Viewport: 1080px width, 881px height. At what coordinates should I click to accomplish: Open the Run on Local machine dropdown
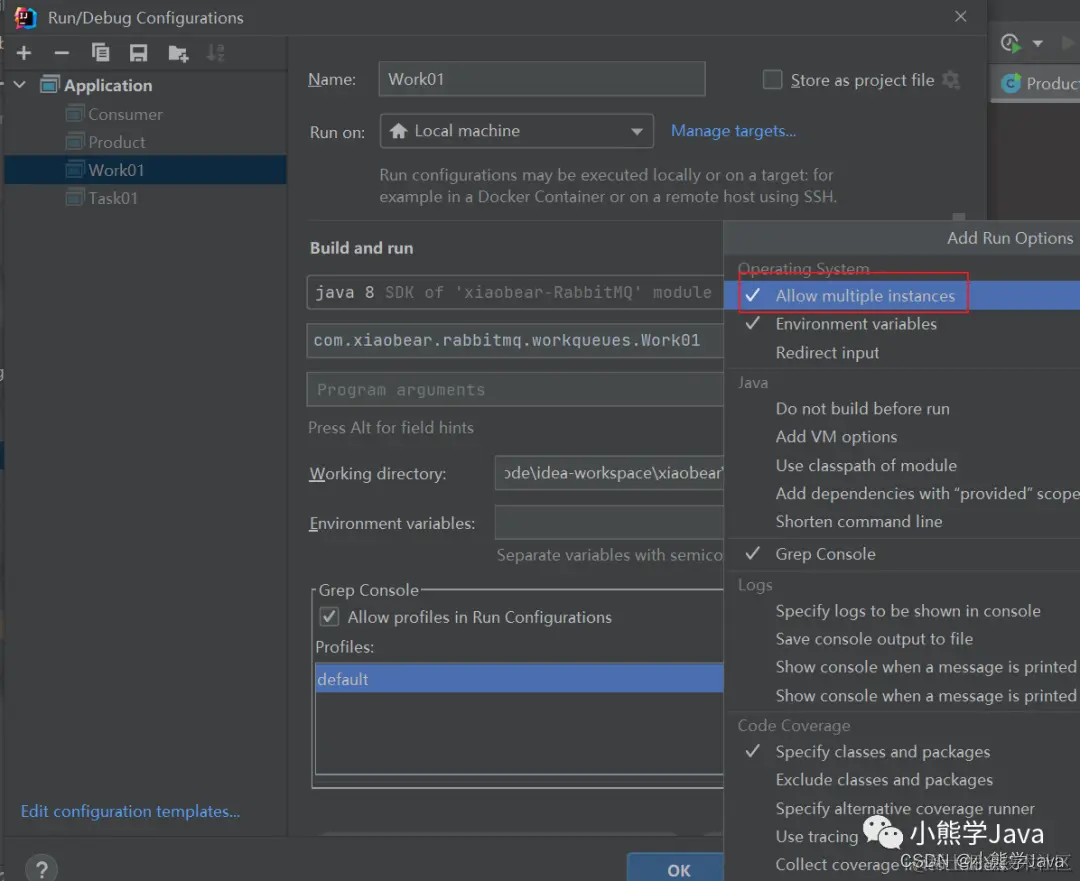tap(517, 131)
